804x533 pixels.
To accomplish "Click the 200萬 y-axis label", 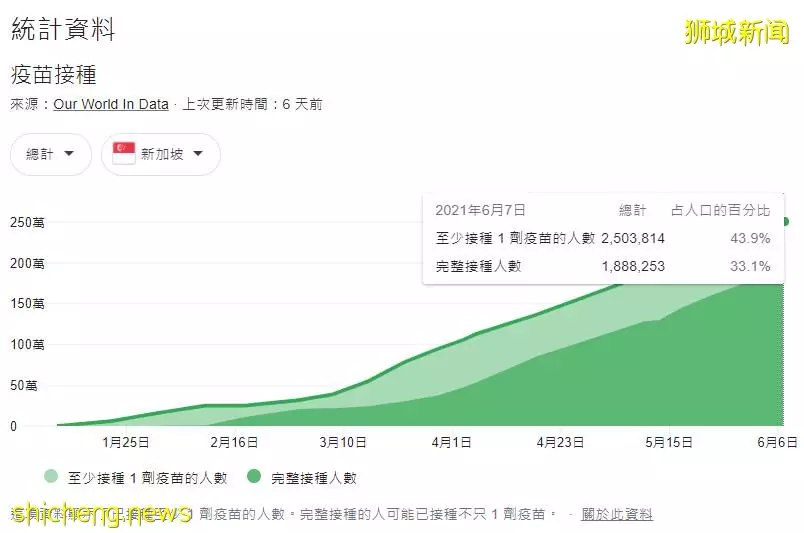I will pyautogui.click(x=27, y=263).
